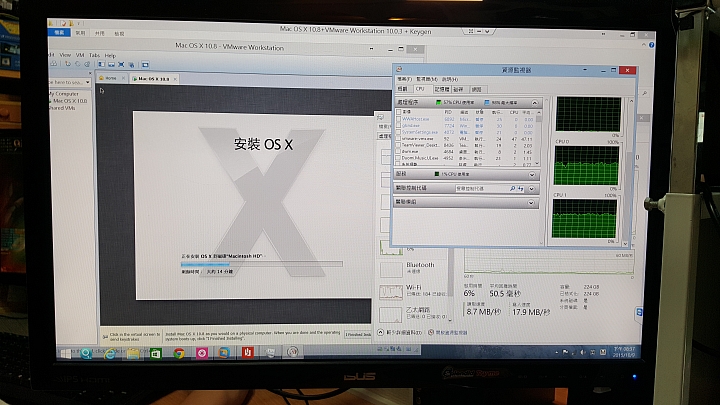Click VMware full screen toolbar icon
The width and height of the screenshot is (720, 405).
121,64
